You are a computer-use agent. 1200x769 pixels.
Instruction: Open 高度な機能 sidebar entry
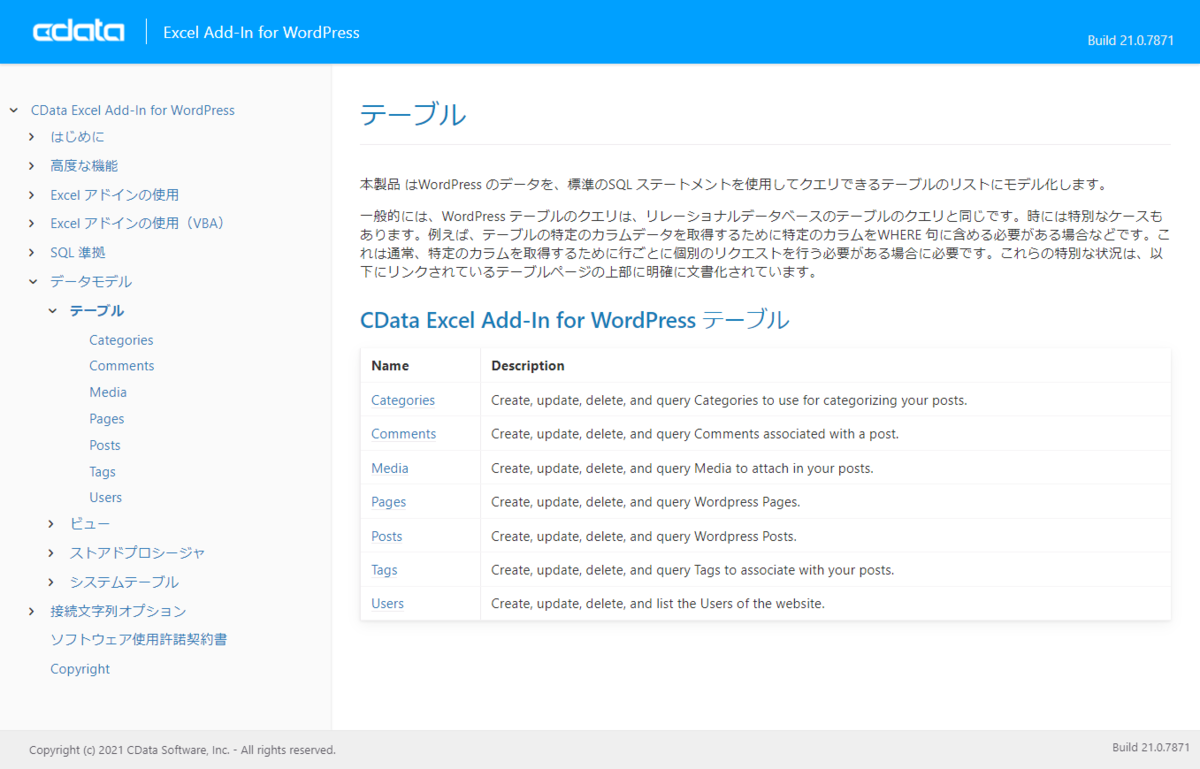[84, 166]
